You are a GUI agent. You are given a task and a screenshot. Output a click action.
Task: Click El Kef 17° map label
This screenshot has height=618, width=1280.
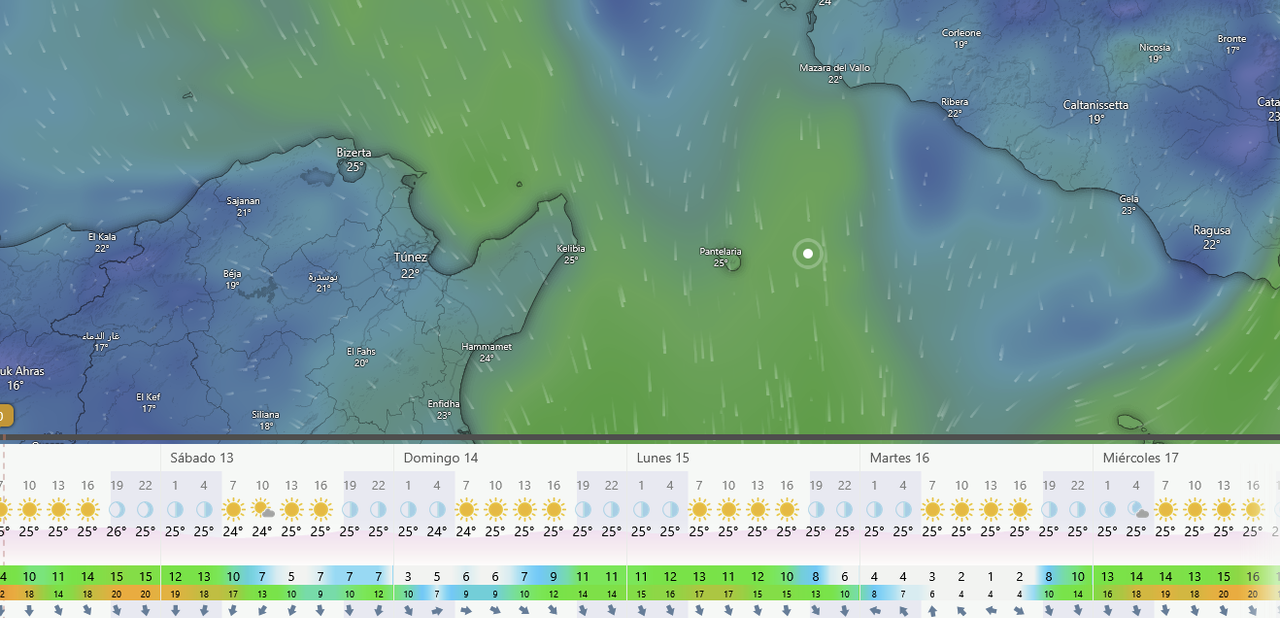pyautogui.click(x=148, y=402)
